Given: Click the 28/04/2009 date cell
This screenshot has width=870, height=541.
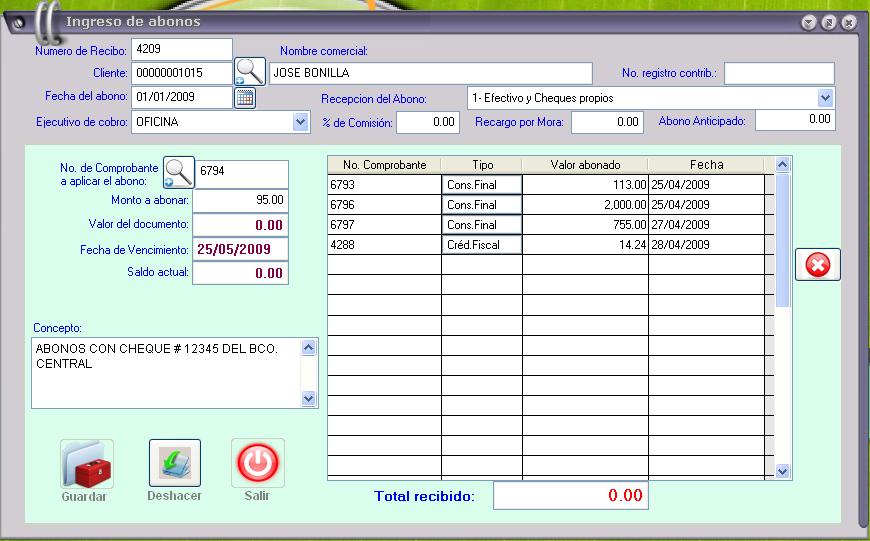Looking at the screenshot, I should click(x=706, y=245).
